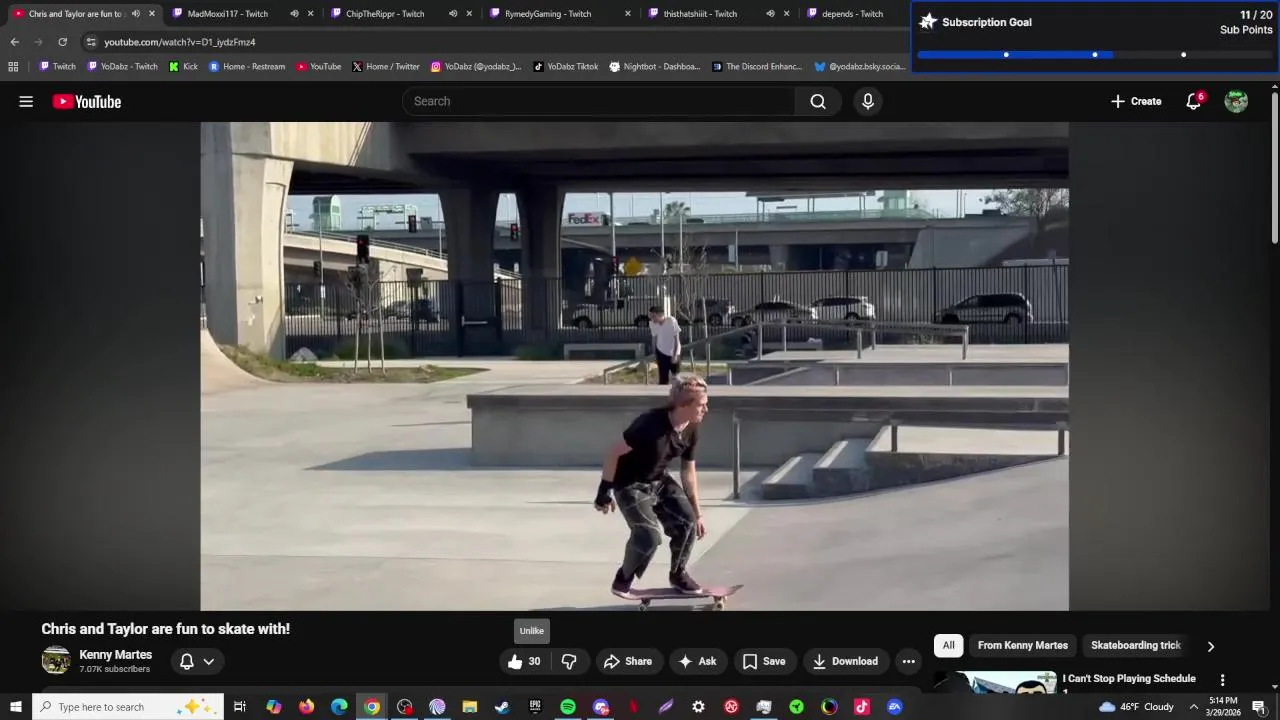The image size is (1280, 720).
Task: Open Epic Games Launcher from the taskbar
Action: (x=535, y=707)
